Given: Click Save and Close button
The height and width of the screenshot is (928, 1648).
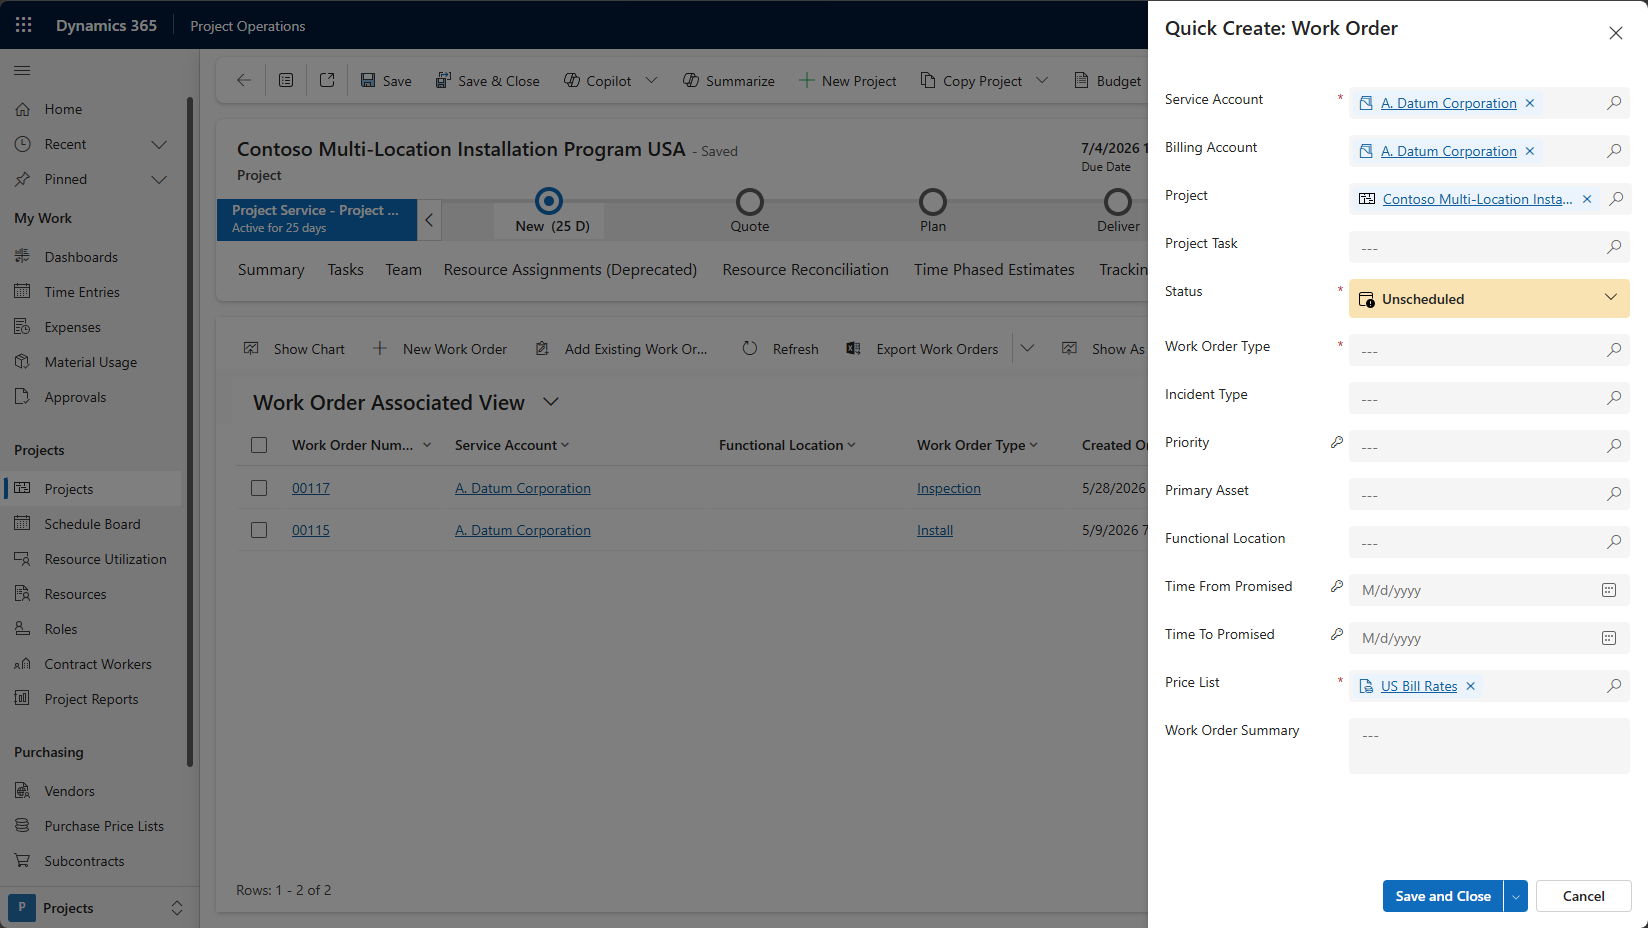Looking at the screenshot, I should tap(1443, 896).
